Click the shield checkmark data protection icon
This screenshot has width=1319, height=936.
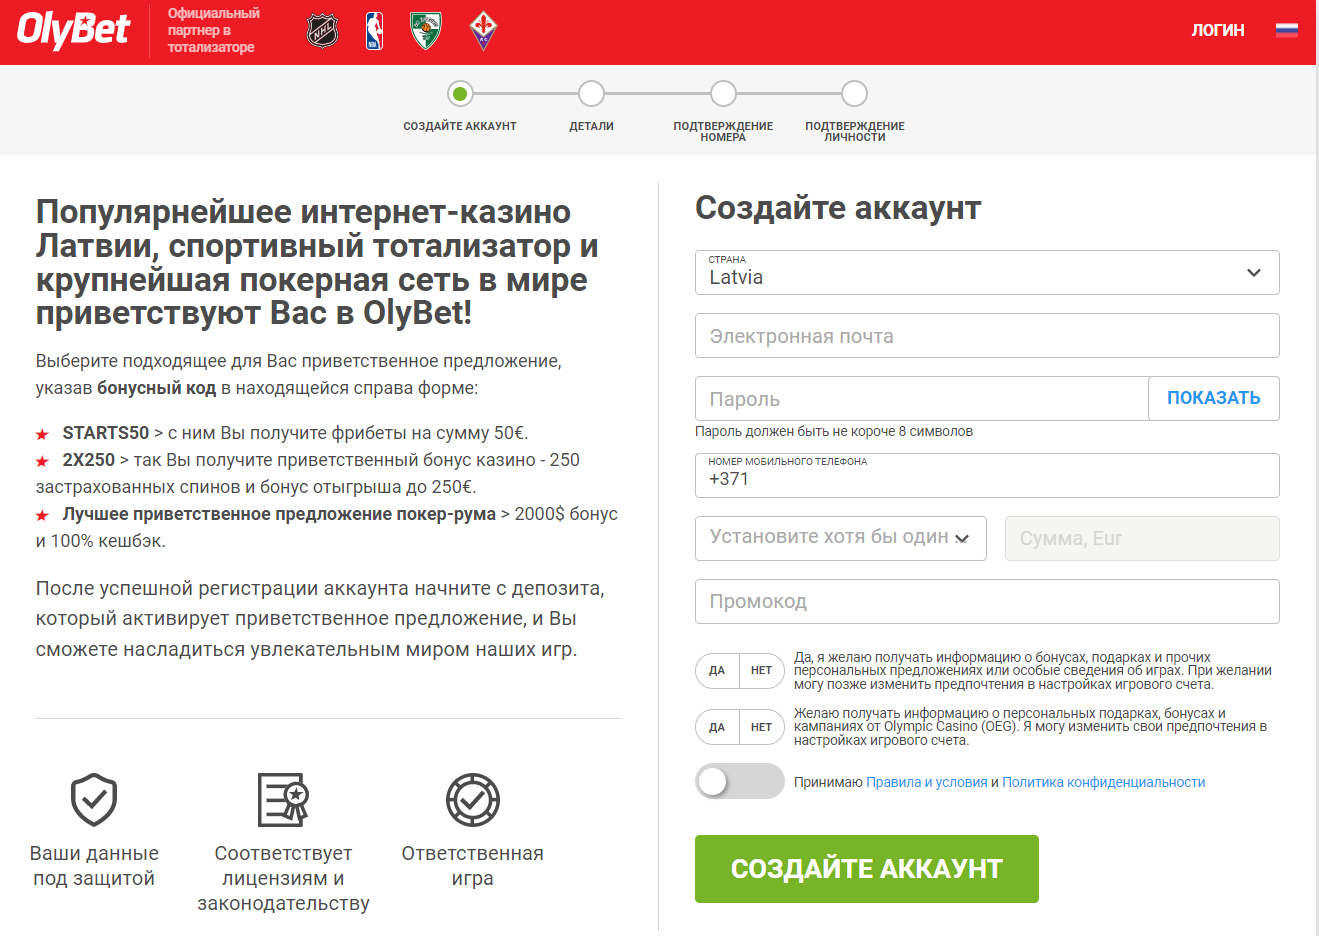click(94, 799)
